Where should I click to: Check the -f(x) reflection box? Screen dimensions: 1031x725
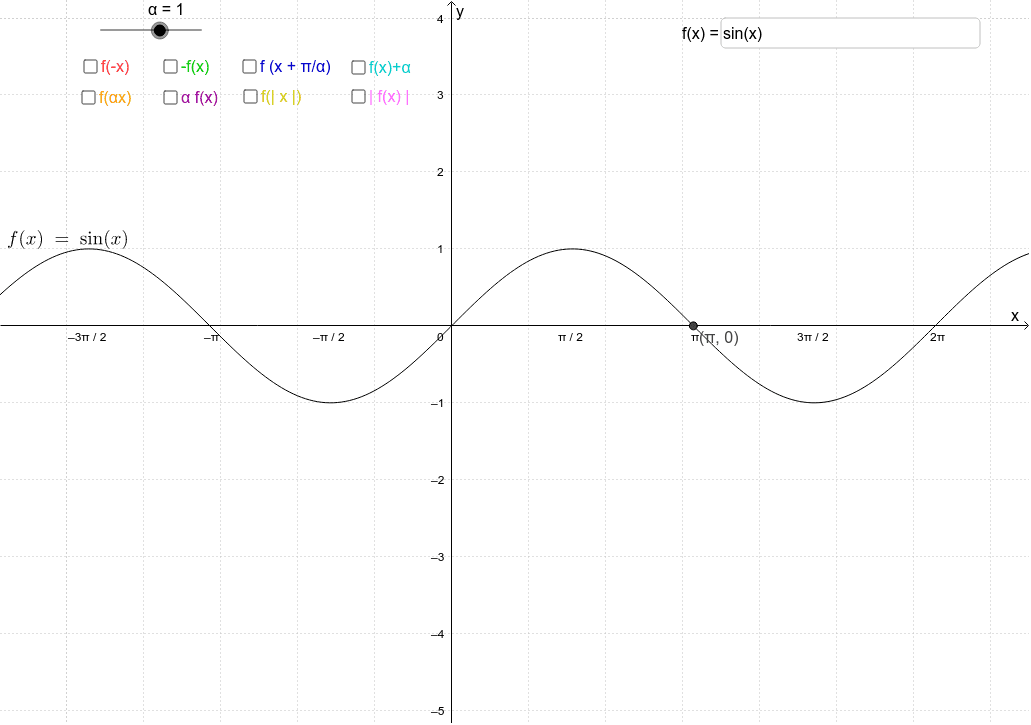pyautogui.click(x=170, y=66)
